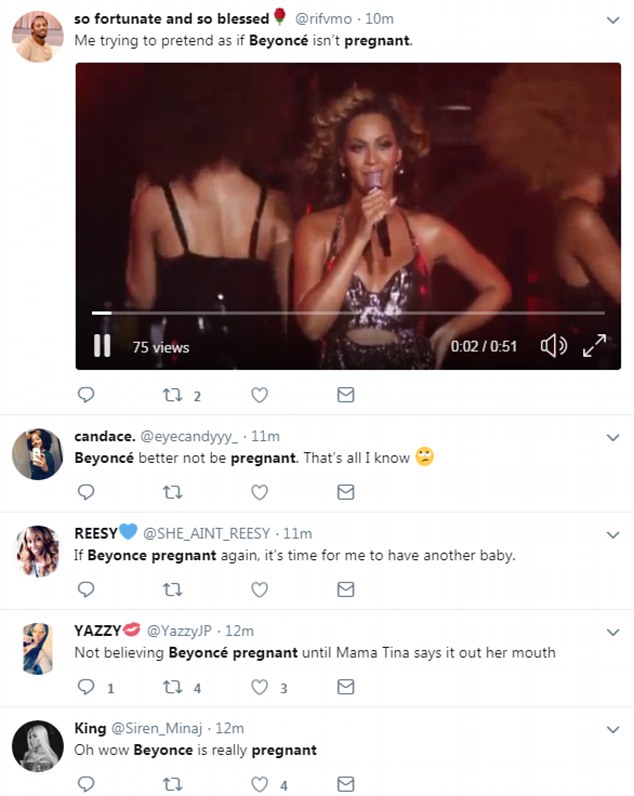
Task: Like candace's tweet
Action: [x=259, y=492]
